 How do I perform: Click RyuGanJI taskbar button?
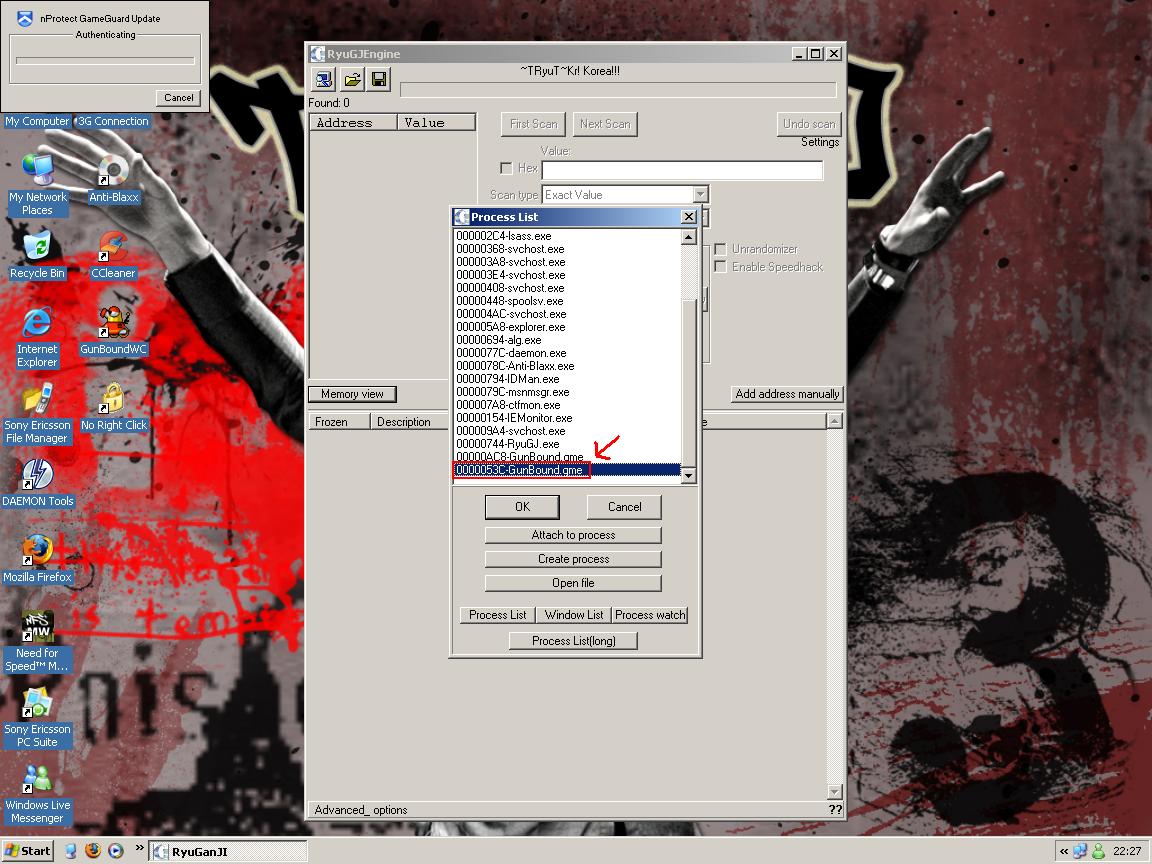pos(228,852)
